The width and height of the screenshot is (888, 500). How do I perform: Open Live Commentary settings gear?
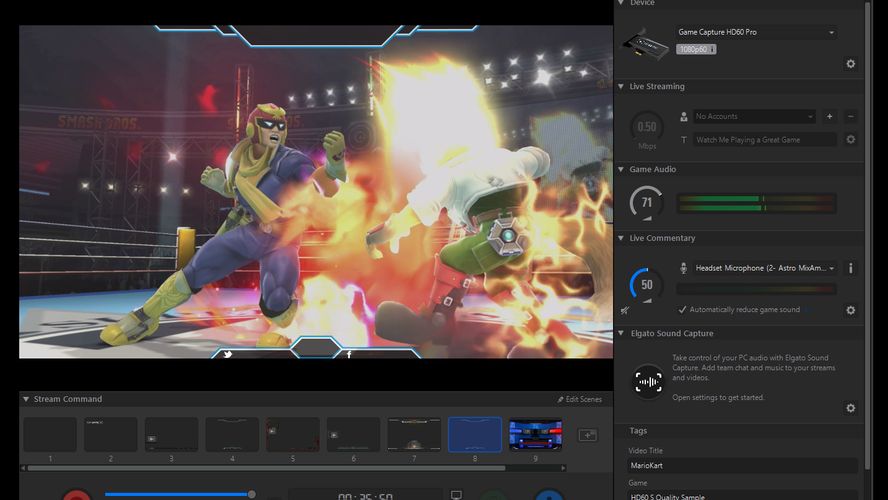pyautogui.click(x=850, y=310)
